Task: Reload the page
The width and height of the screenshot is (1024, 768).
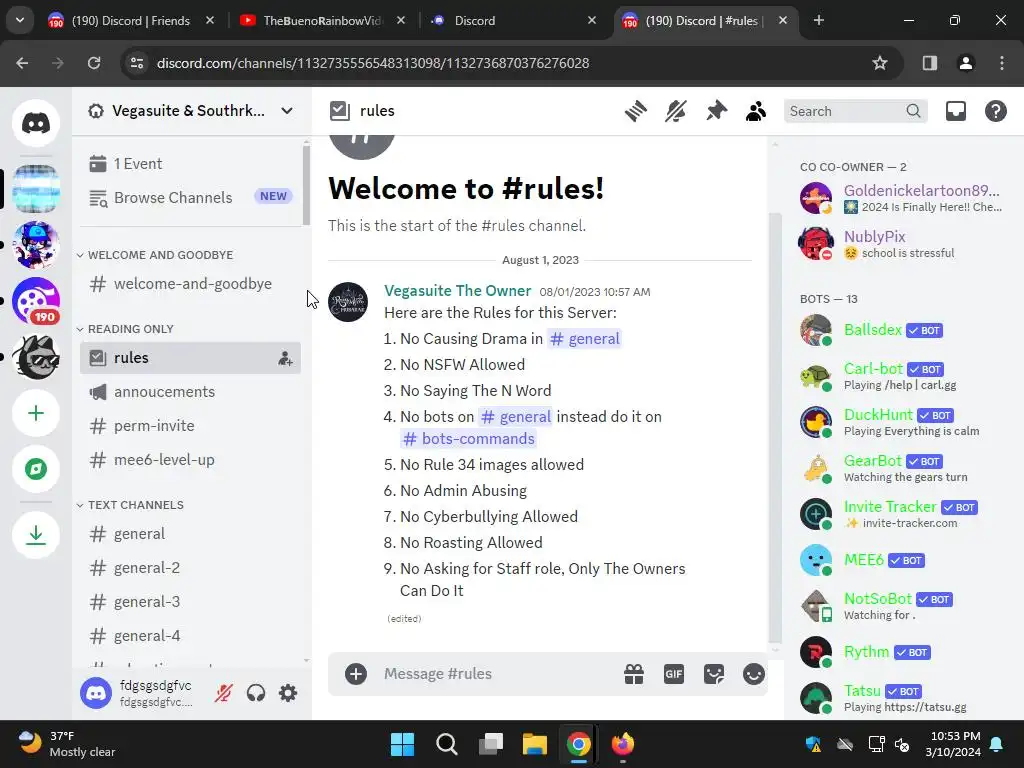Action: (94, 63)
